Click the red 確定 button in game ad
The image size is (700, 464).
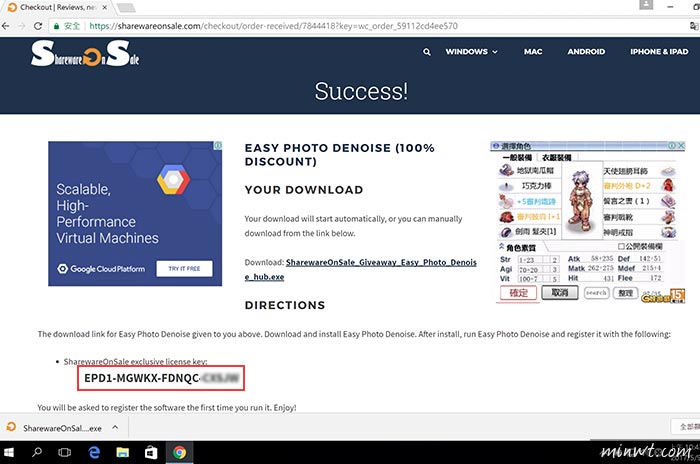[x=518, y=293]
